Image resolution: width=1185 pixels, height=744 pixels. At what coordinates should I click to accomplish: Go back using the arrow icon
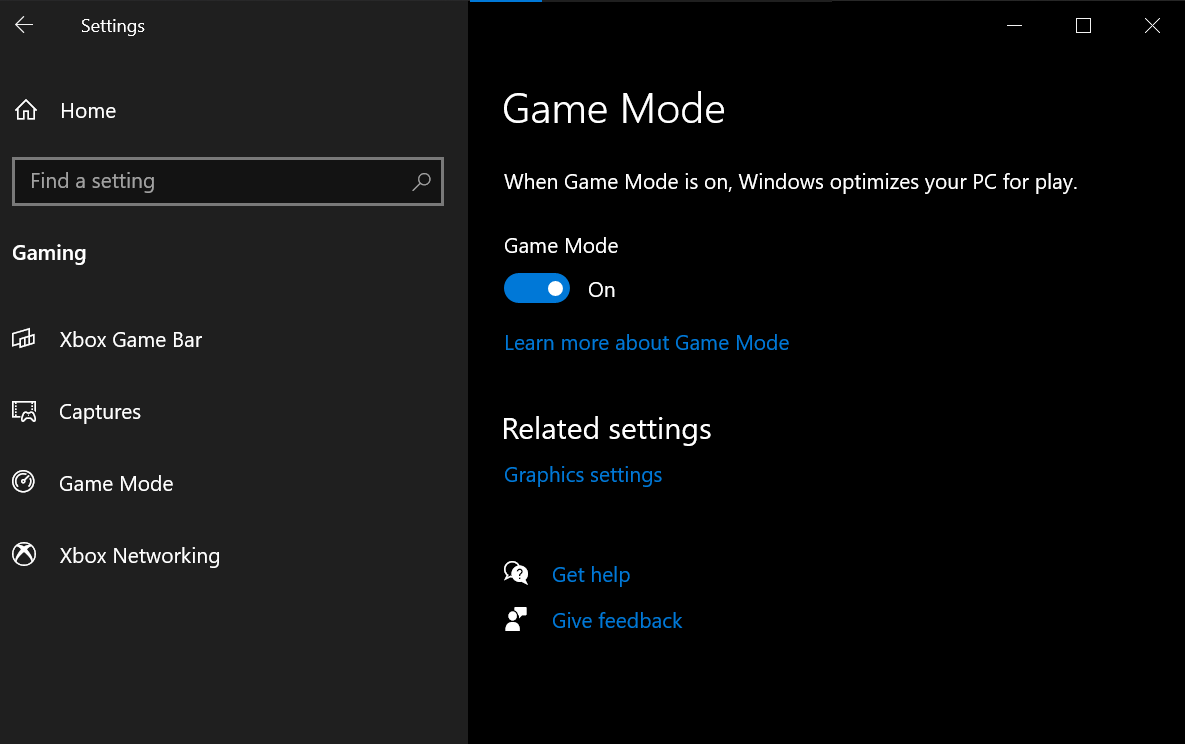point(24,25)
